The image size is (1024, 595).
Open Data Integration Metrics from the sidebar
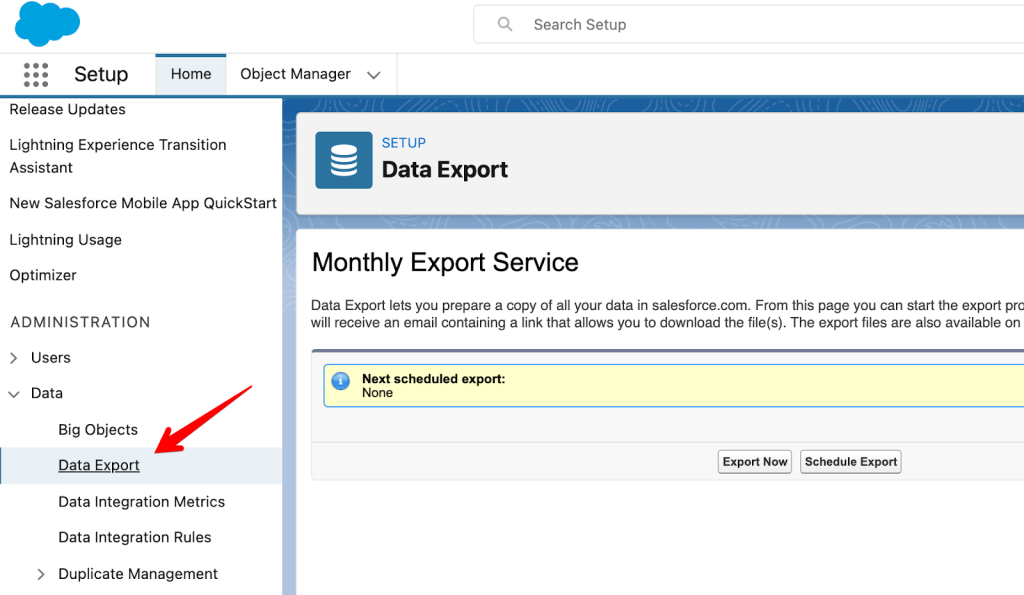(x=142, y=501)
